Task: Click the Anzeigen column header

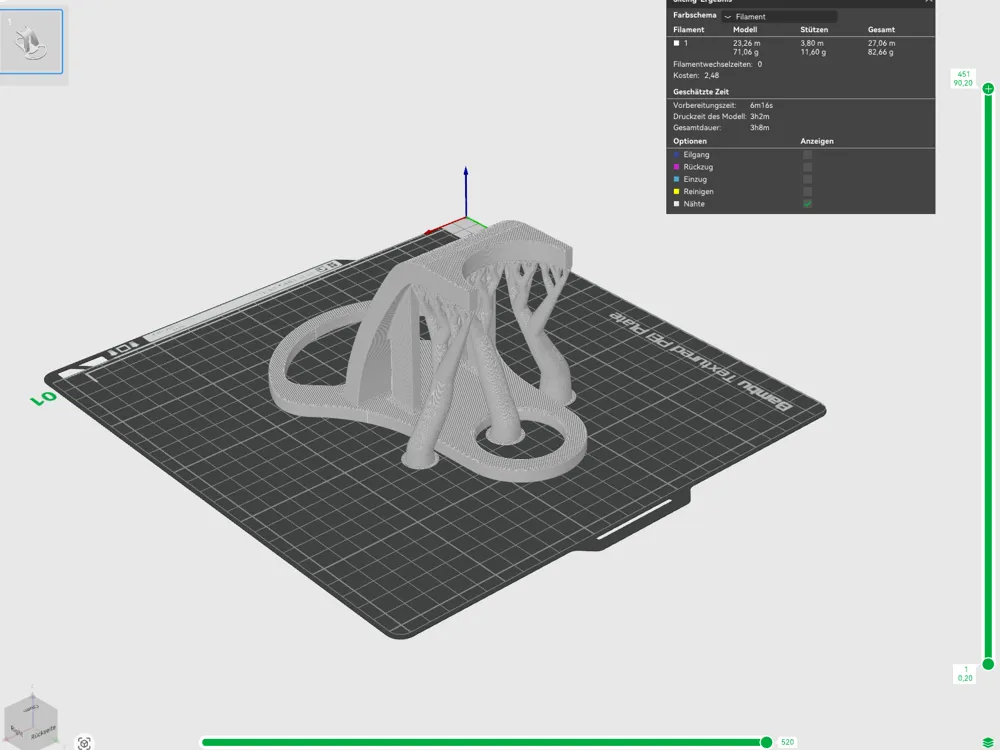Action: (x=817, y=141)
